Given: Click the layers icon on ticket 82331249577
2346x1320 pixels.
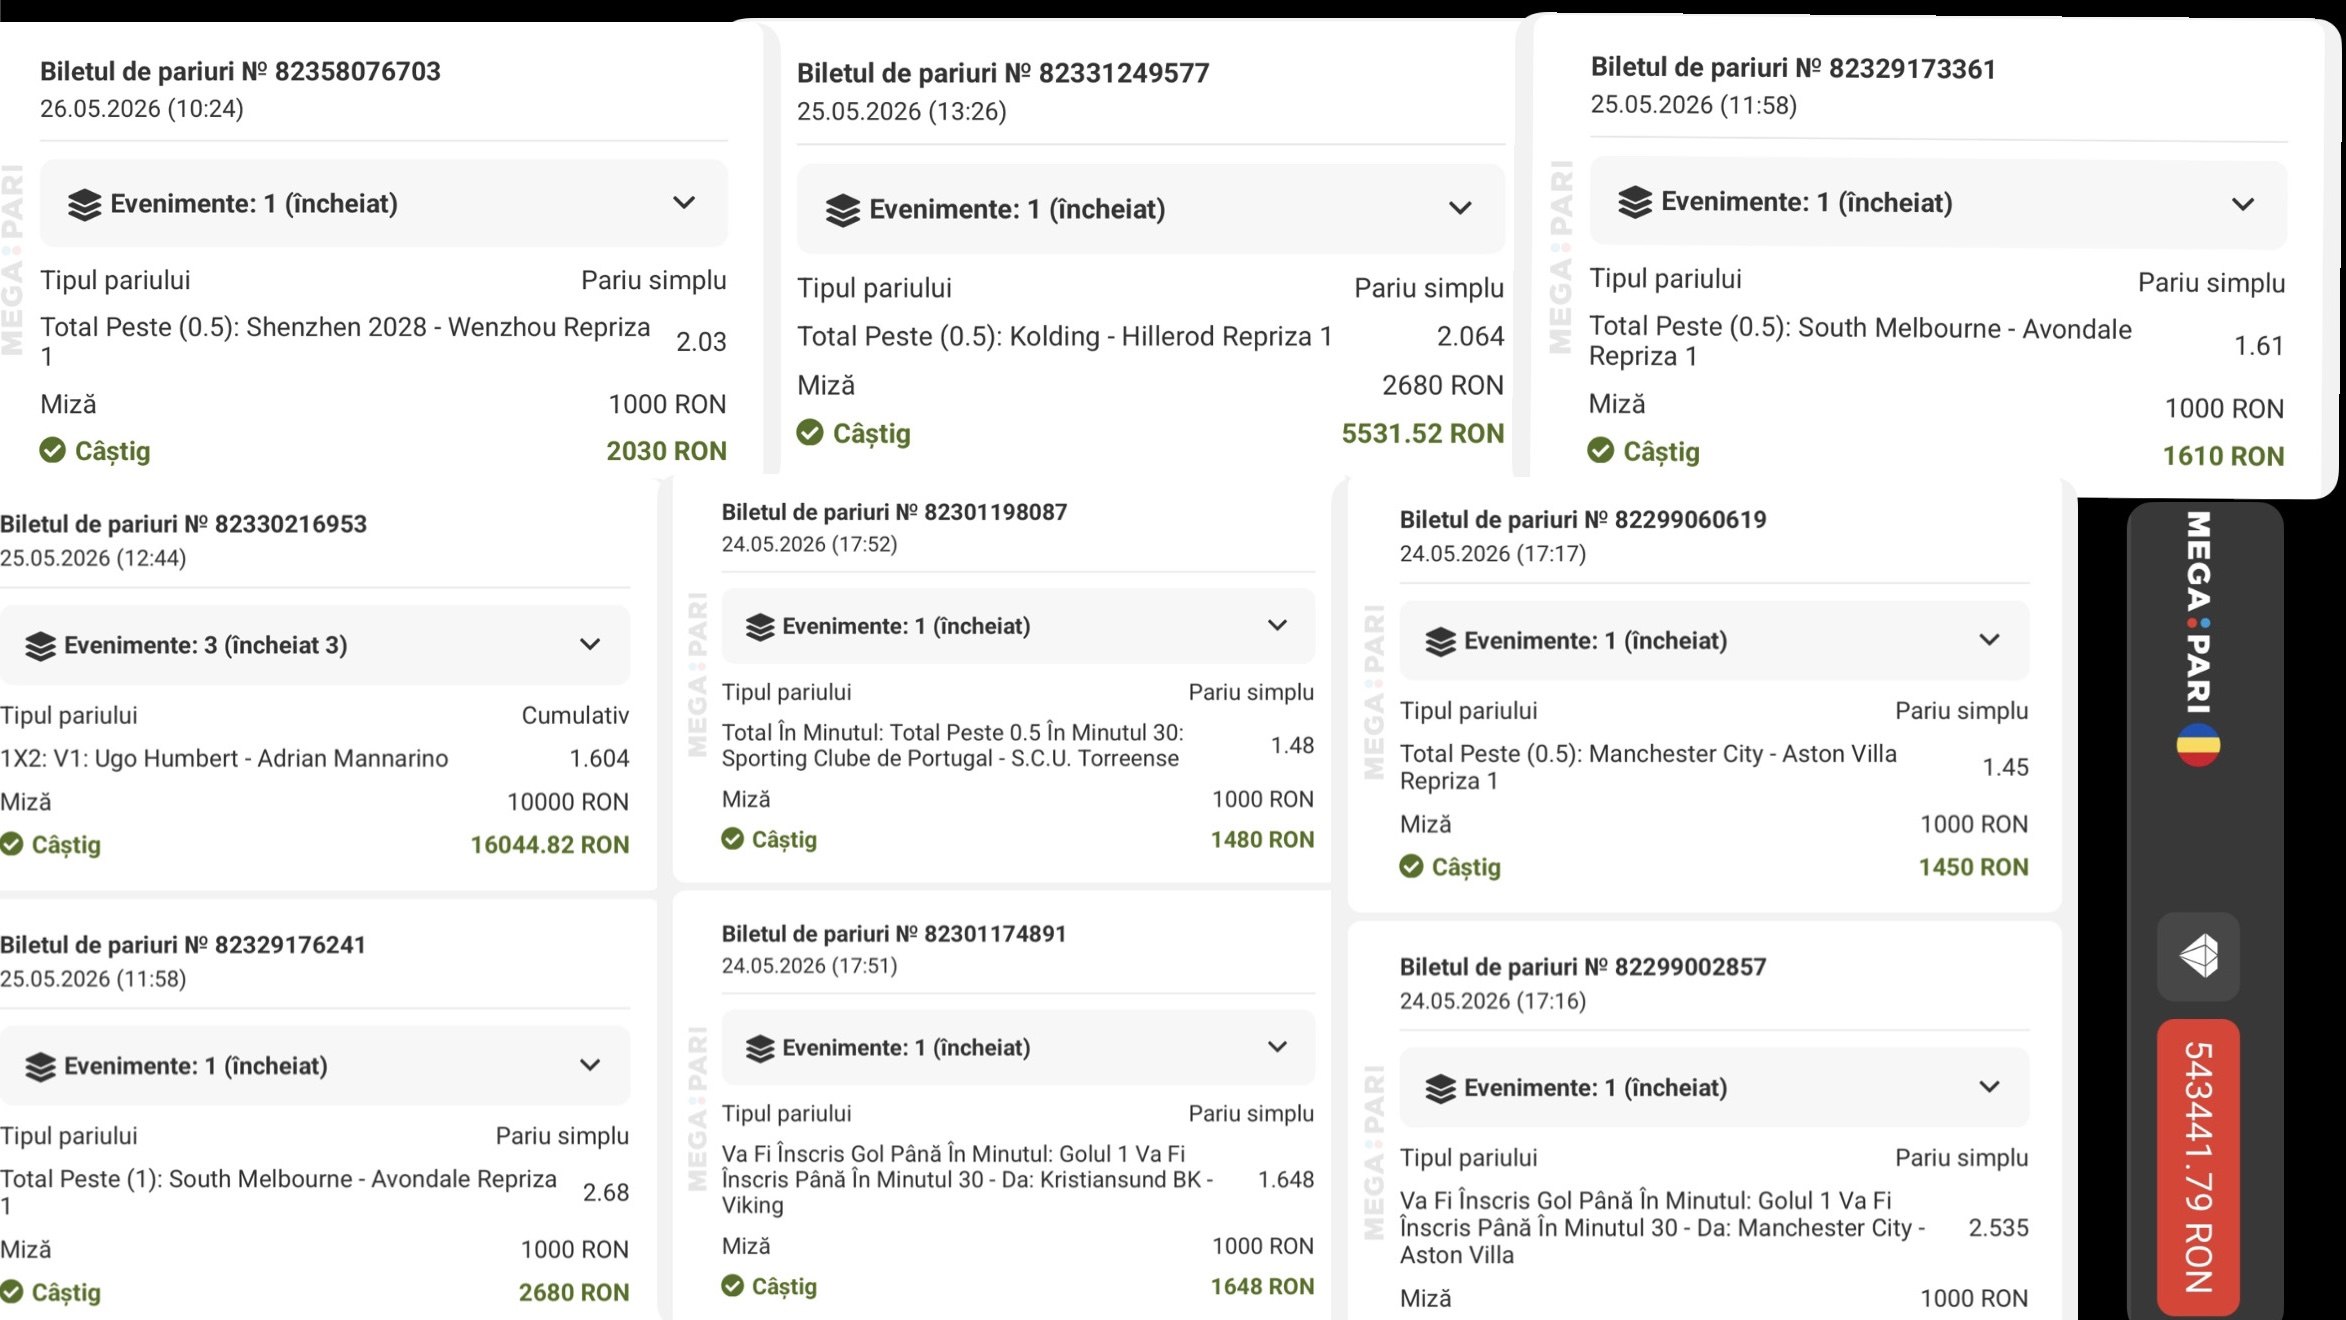Looking at the screenshot, I should (x=843, y=210).
